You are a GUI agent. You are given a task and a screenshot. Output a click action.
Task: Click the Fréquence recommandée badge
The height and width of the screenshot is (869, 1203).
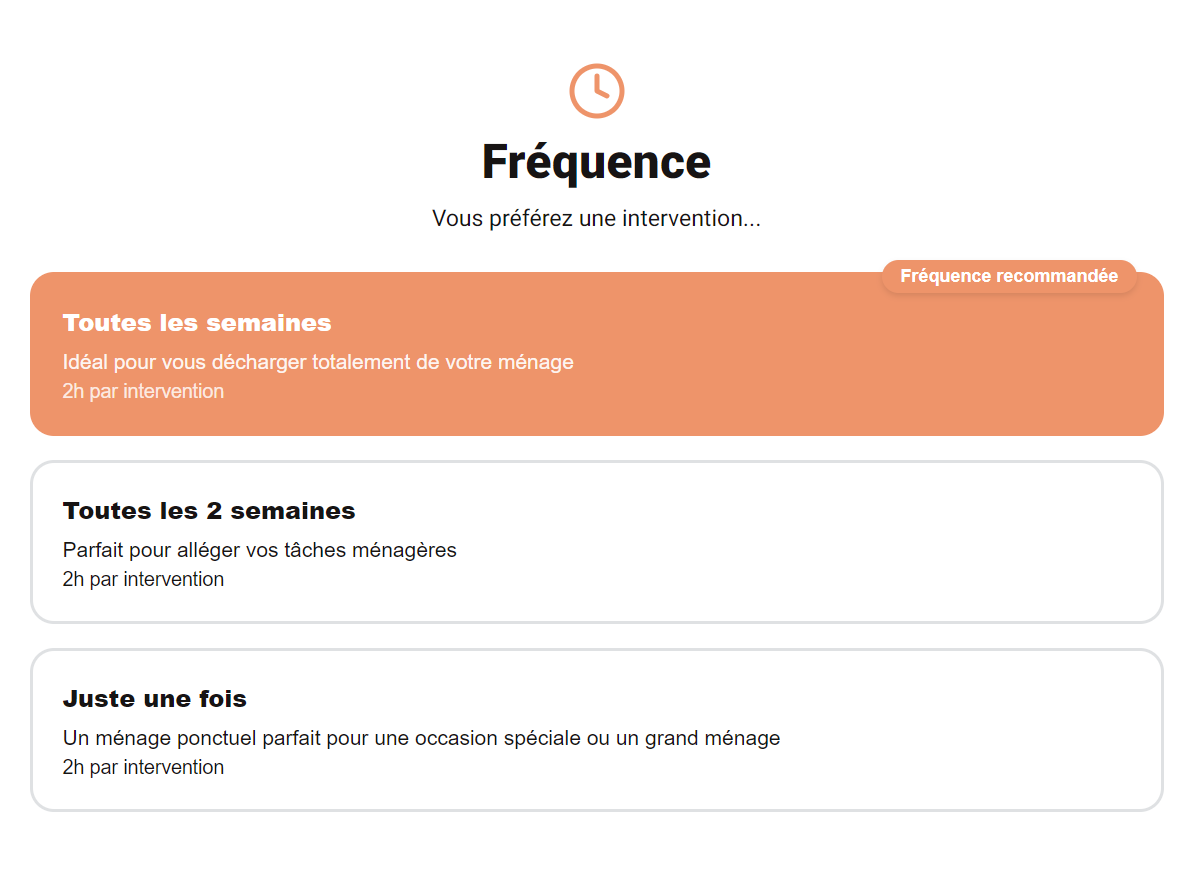click(x=1009, y=276)
